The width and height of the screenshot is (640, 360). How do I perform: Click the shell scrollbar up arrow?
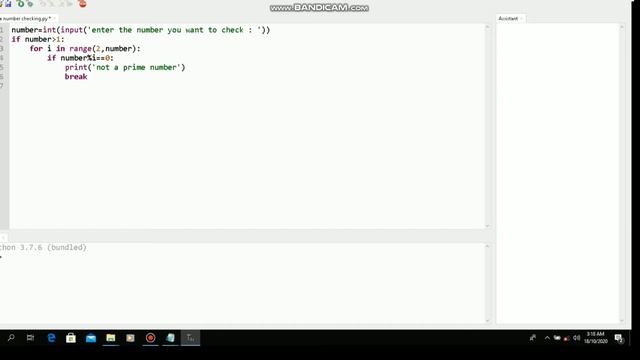pyautogui.click(x=487, y=246)
